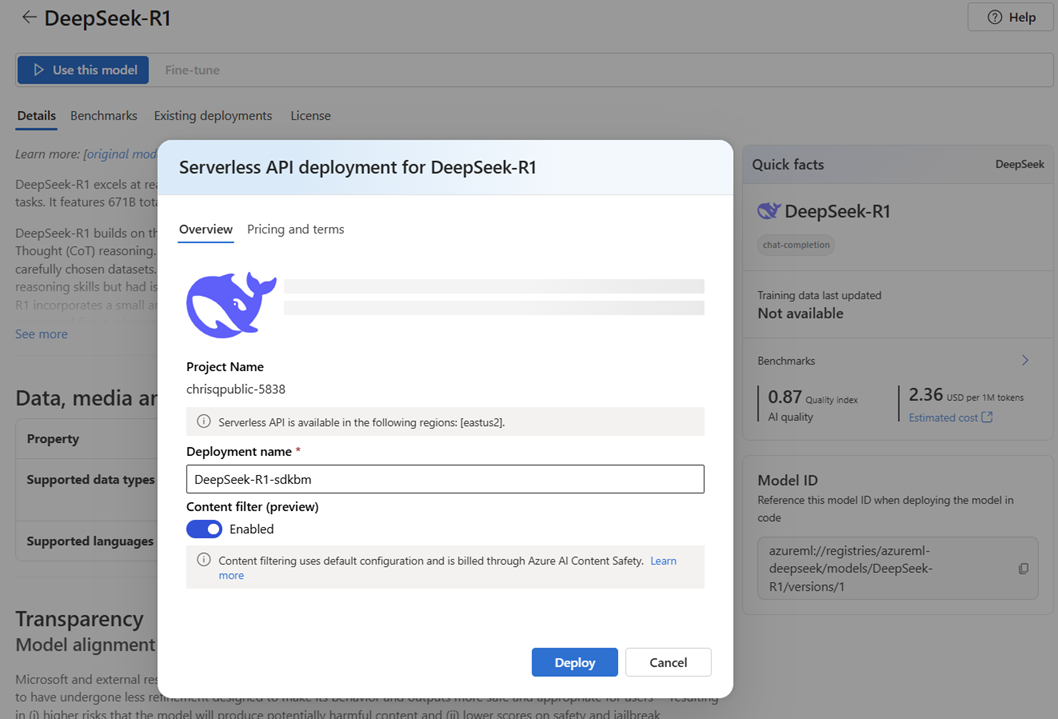Image resolution: width=1058 pixels, height=719 pixels.
Task: Click the Deployment name input field
Action: click(x=445, y=479)
